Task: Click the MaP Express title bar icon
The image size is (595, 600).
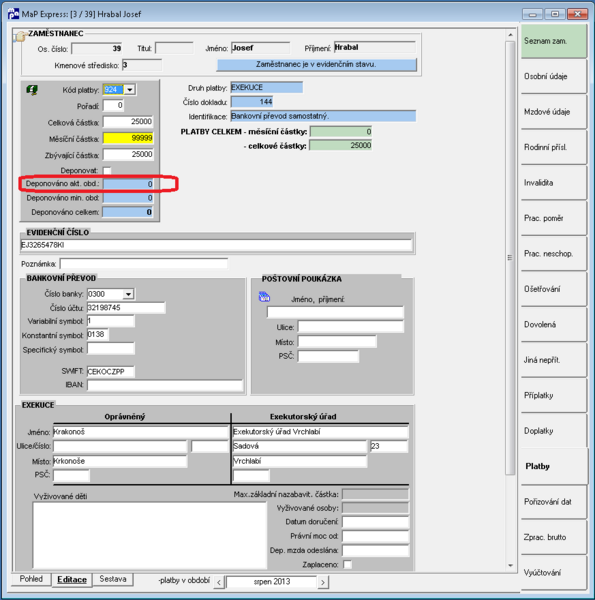Action: [13, 14]
